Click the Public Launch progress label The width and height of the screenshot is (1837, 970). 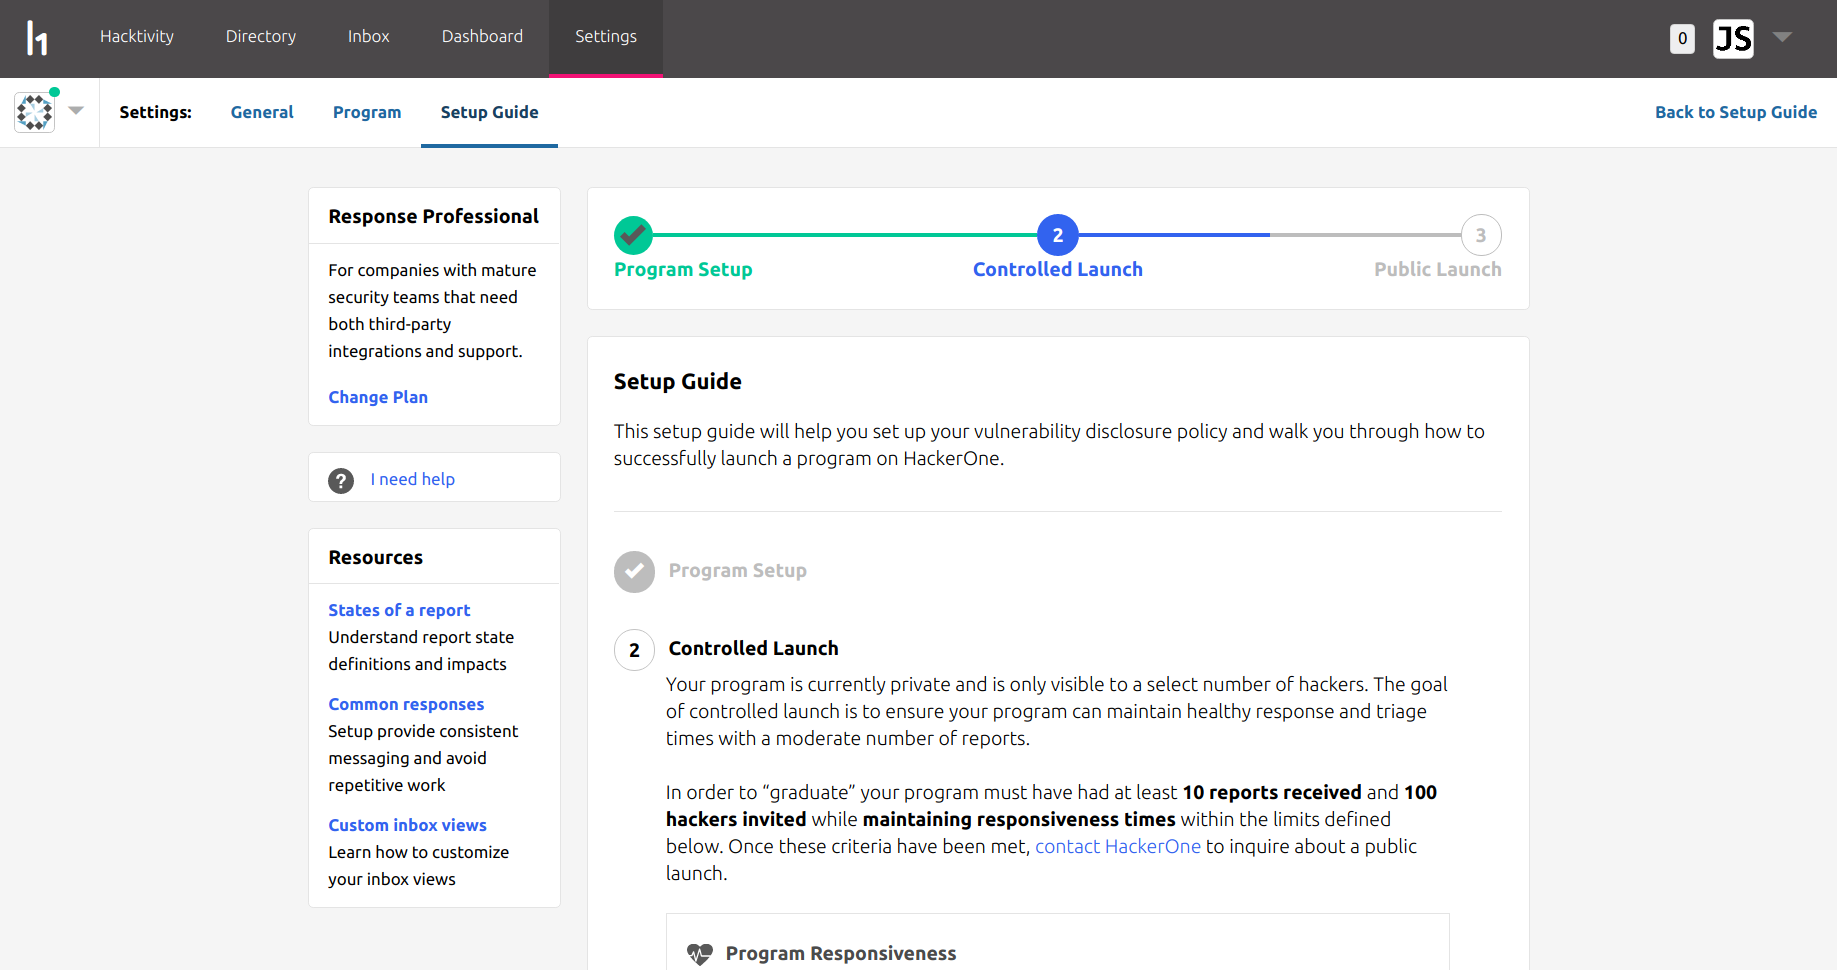[x=1438, y=269]
